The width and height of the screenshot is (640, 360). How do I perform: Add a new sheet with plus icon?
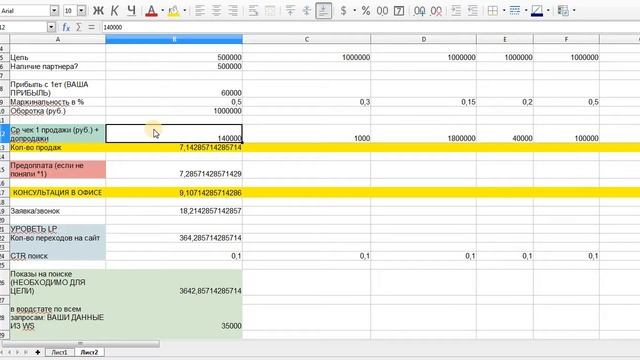(x=38, y=352)
